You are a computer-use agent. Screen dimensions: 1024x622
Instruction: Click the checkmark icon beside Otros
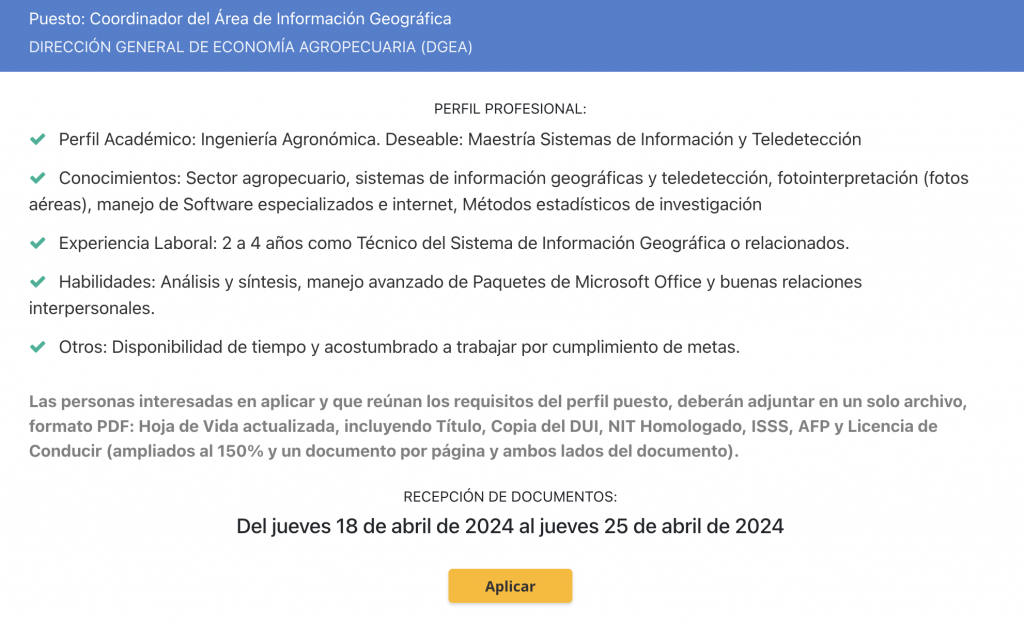(x=38, y=346)
